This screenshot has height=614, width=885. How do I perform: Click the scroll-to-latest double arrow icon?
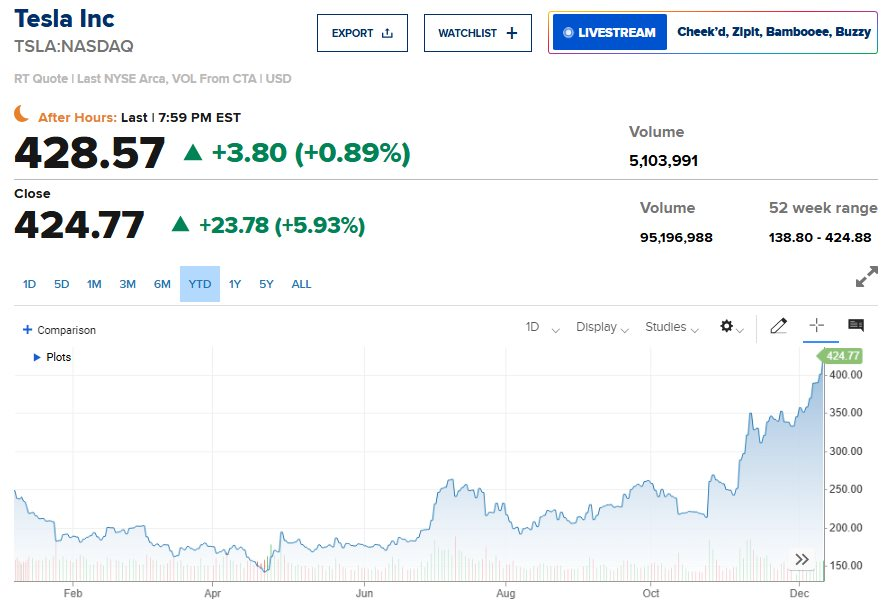click(801, 560)
